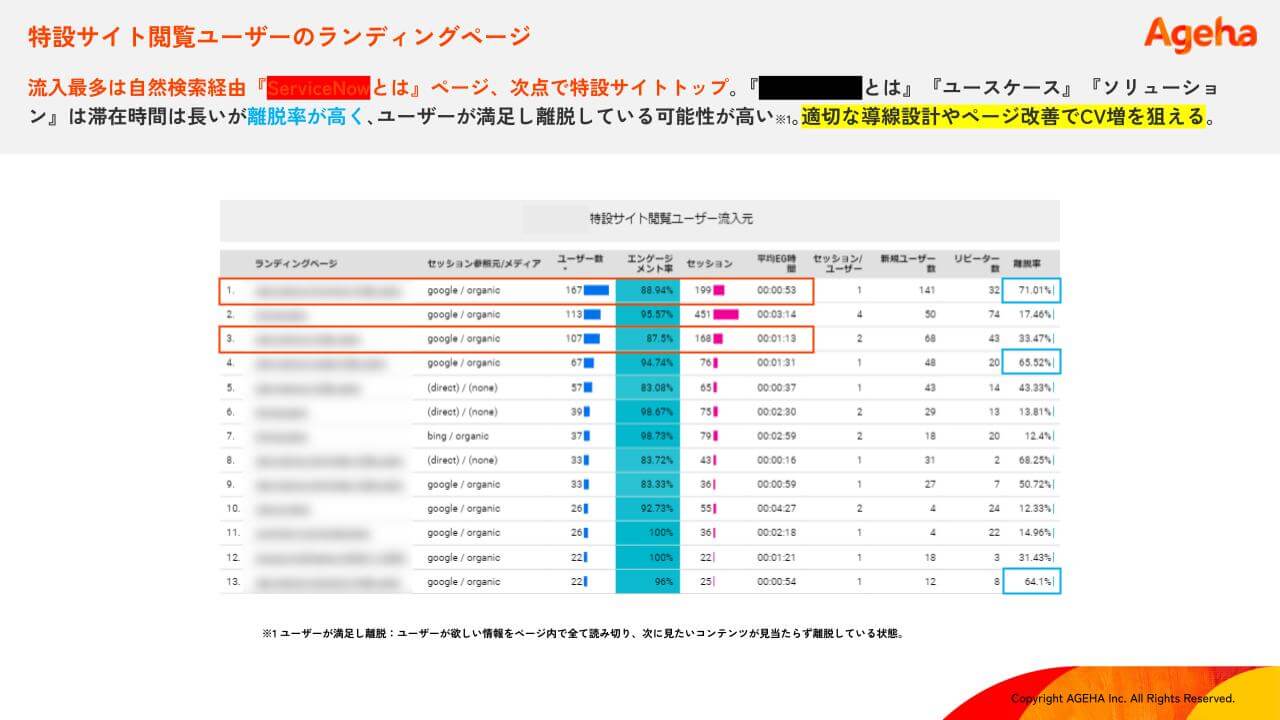The image size is (1280, 720).
Task: Click the slide title 特設サイト閲覧ユーザーのランディングページ
Action: tap(280, 37)
